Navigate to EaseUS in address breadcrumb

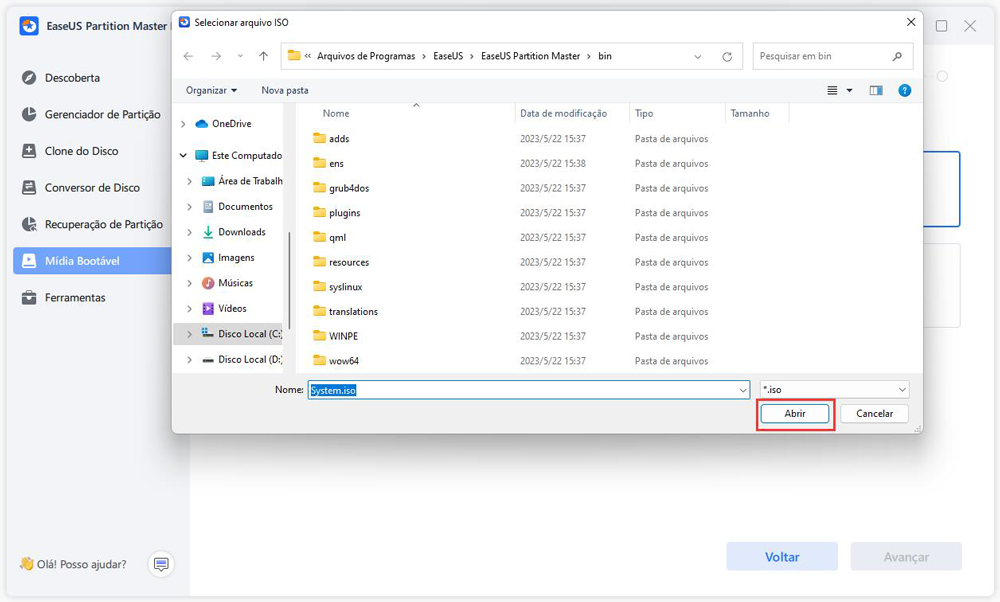coord(448,56)
